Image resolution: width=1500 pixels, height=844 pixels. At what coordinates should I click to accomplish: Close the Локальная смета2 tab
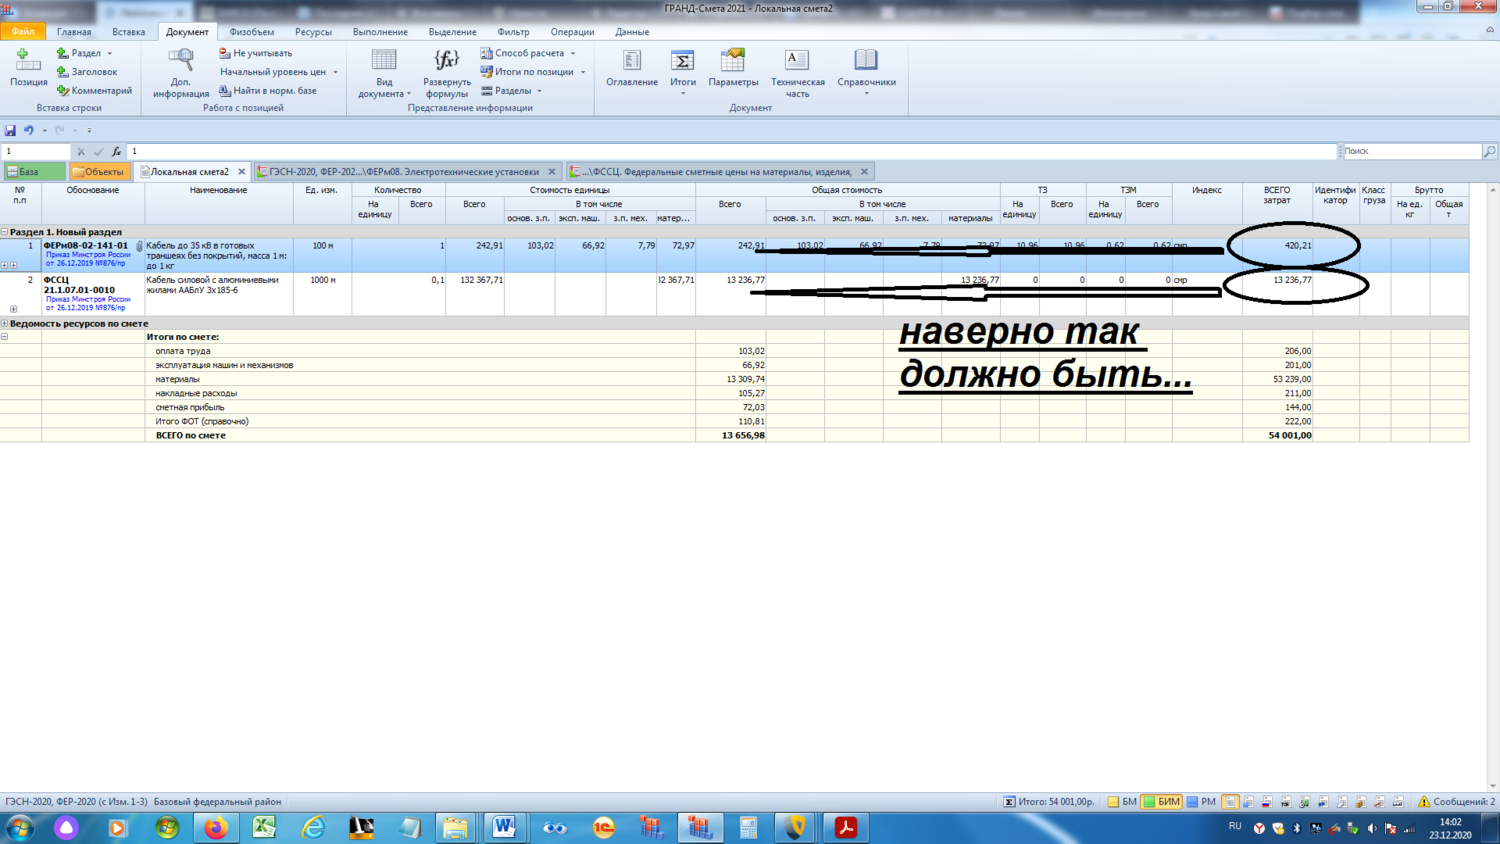[x=241, y=172]
